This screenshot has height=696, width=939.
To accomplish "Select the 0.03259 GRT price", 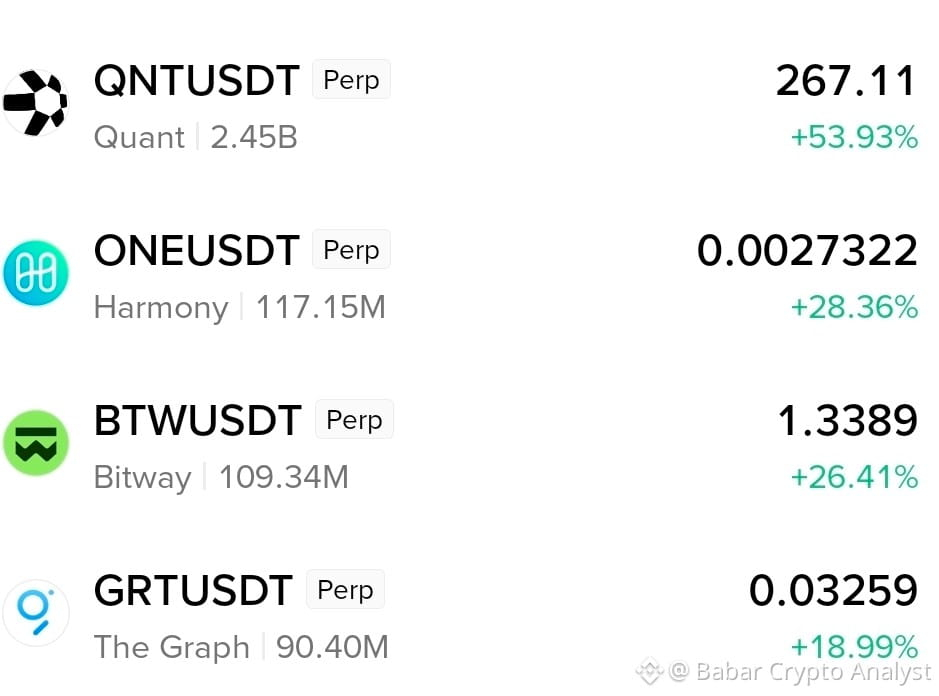I will pos(833,591).
